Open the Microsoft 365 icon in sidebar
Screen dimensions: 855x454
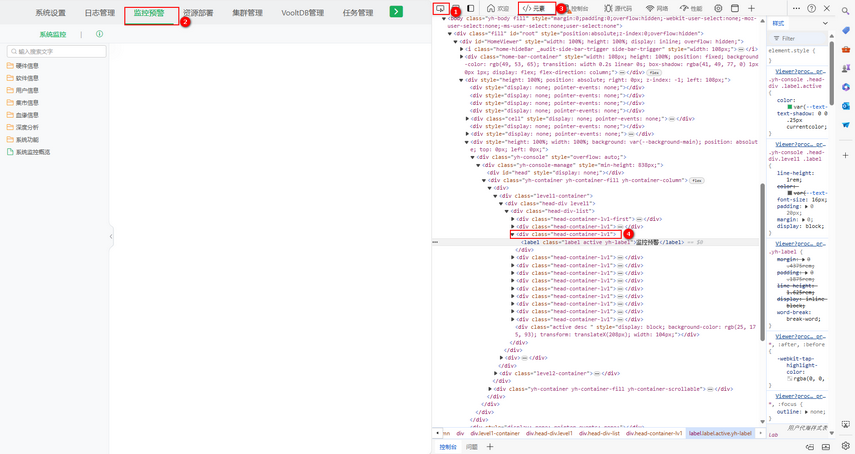(x=846, y=87)
